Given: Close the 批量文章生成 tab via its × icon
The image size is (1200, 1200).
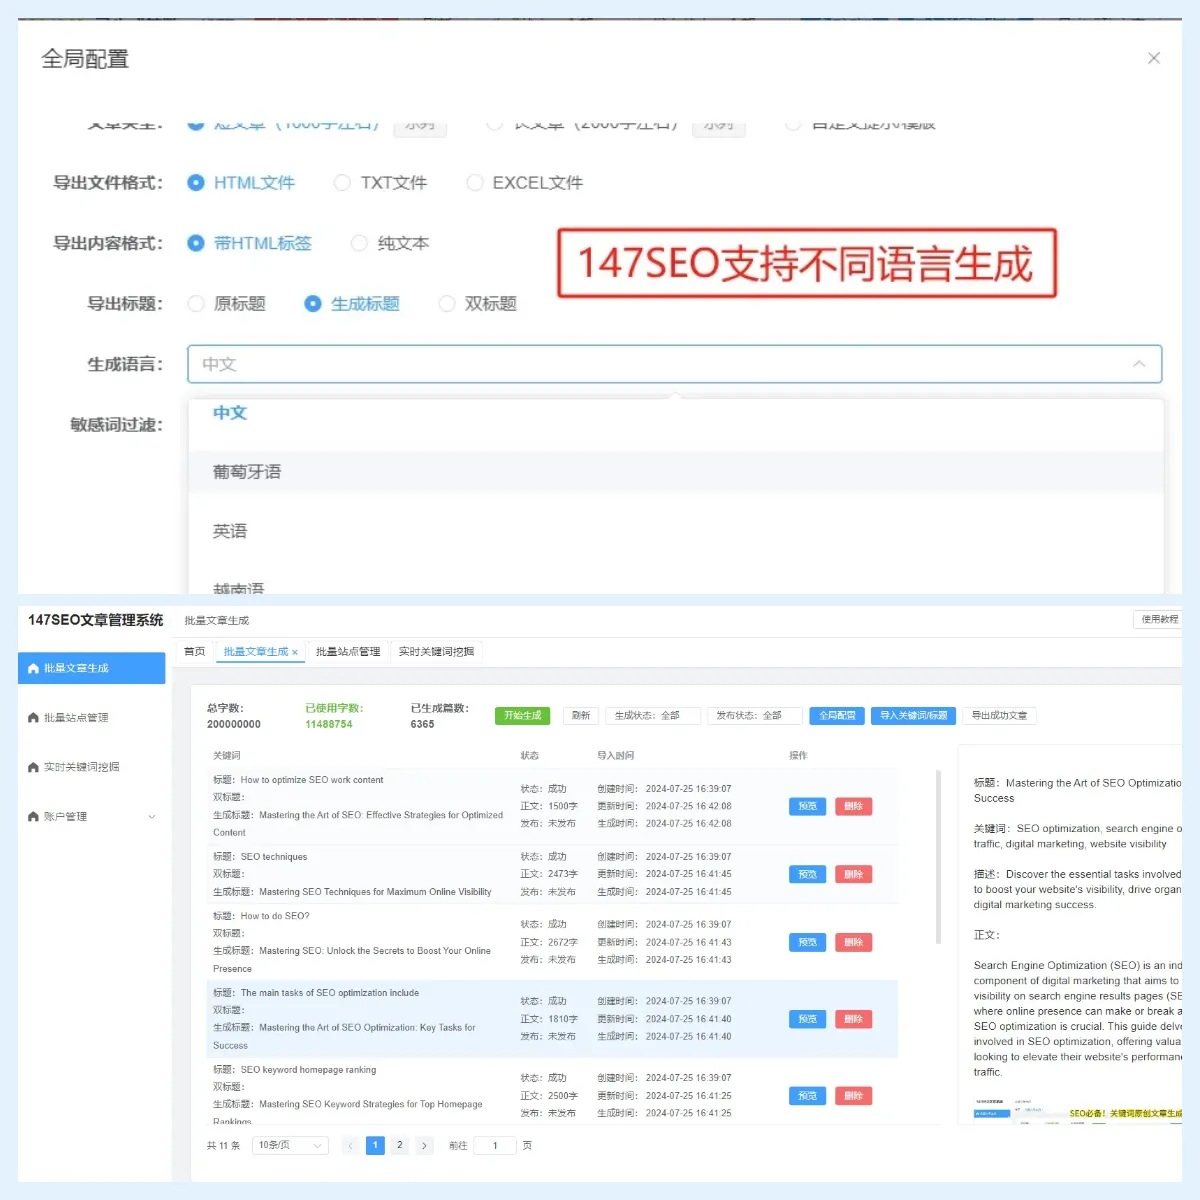Looking at the screenshot, I should click(x=297, y=651).
